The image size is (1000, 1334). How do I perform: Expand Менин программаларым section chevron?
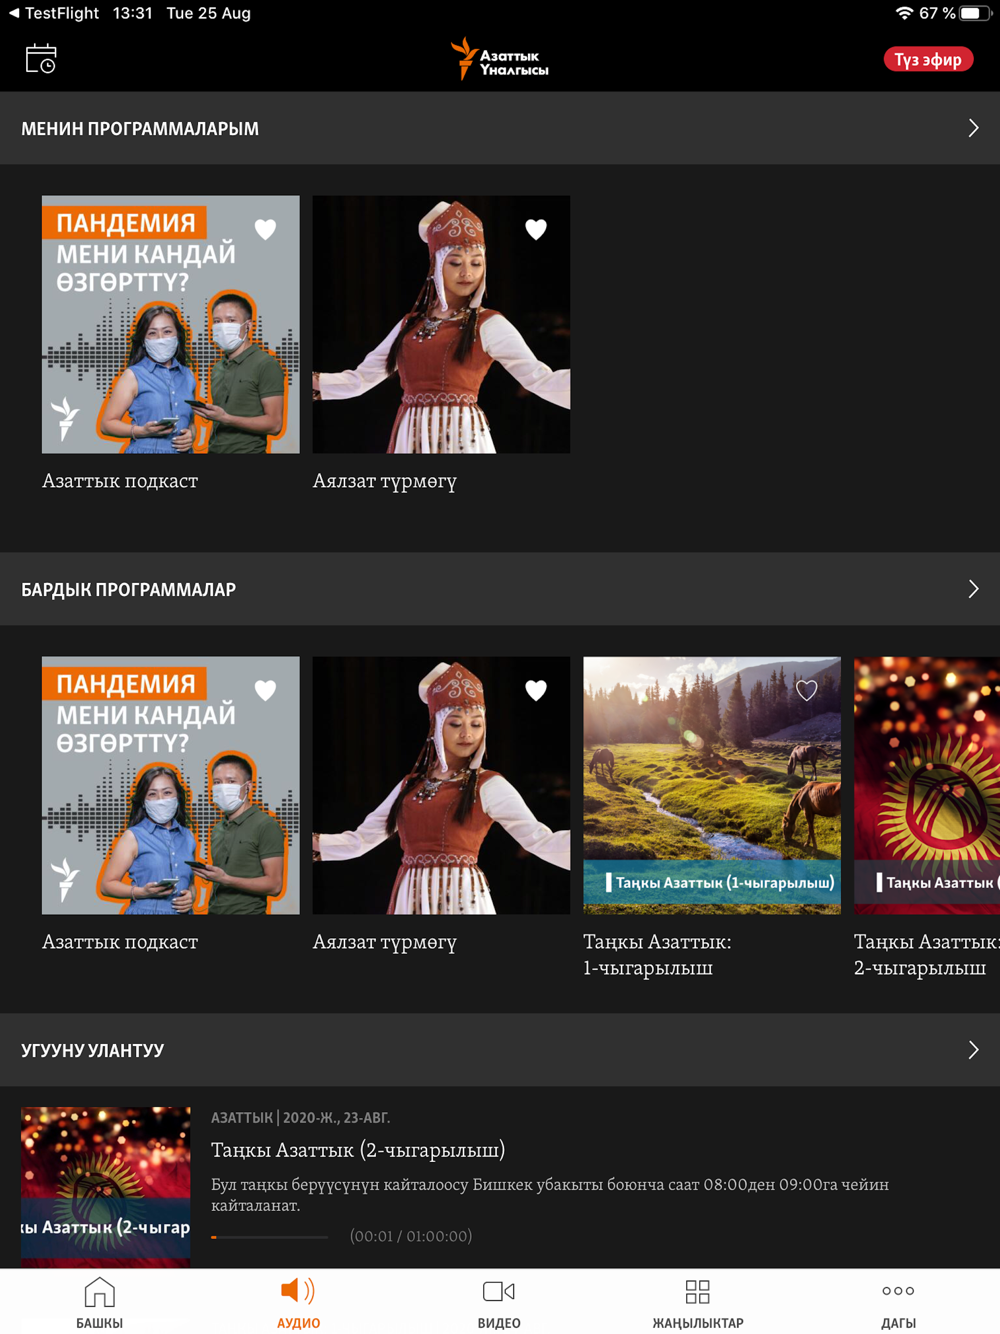coord(973,128)
